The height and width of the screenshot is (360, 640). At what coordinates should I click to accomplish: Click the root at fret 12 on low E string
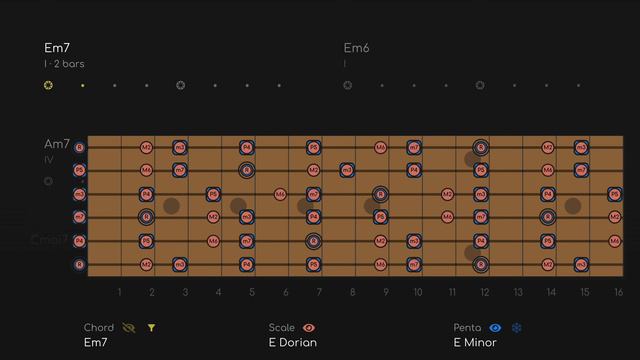pyautogui.click(x=481, y=264)
